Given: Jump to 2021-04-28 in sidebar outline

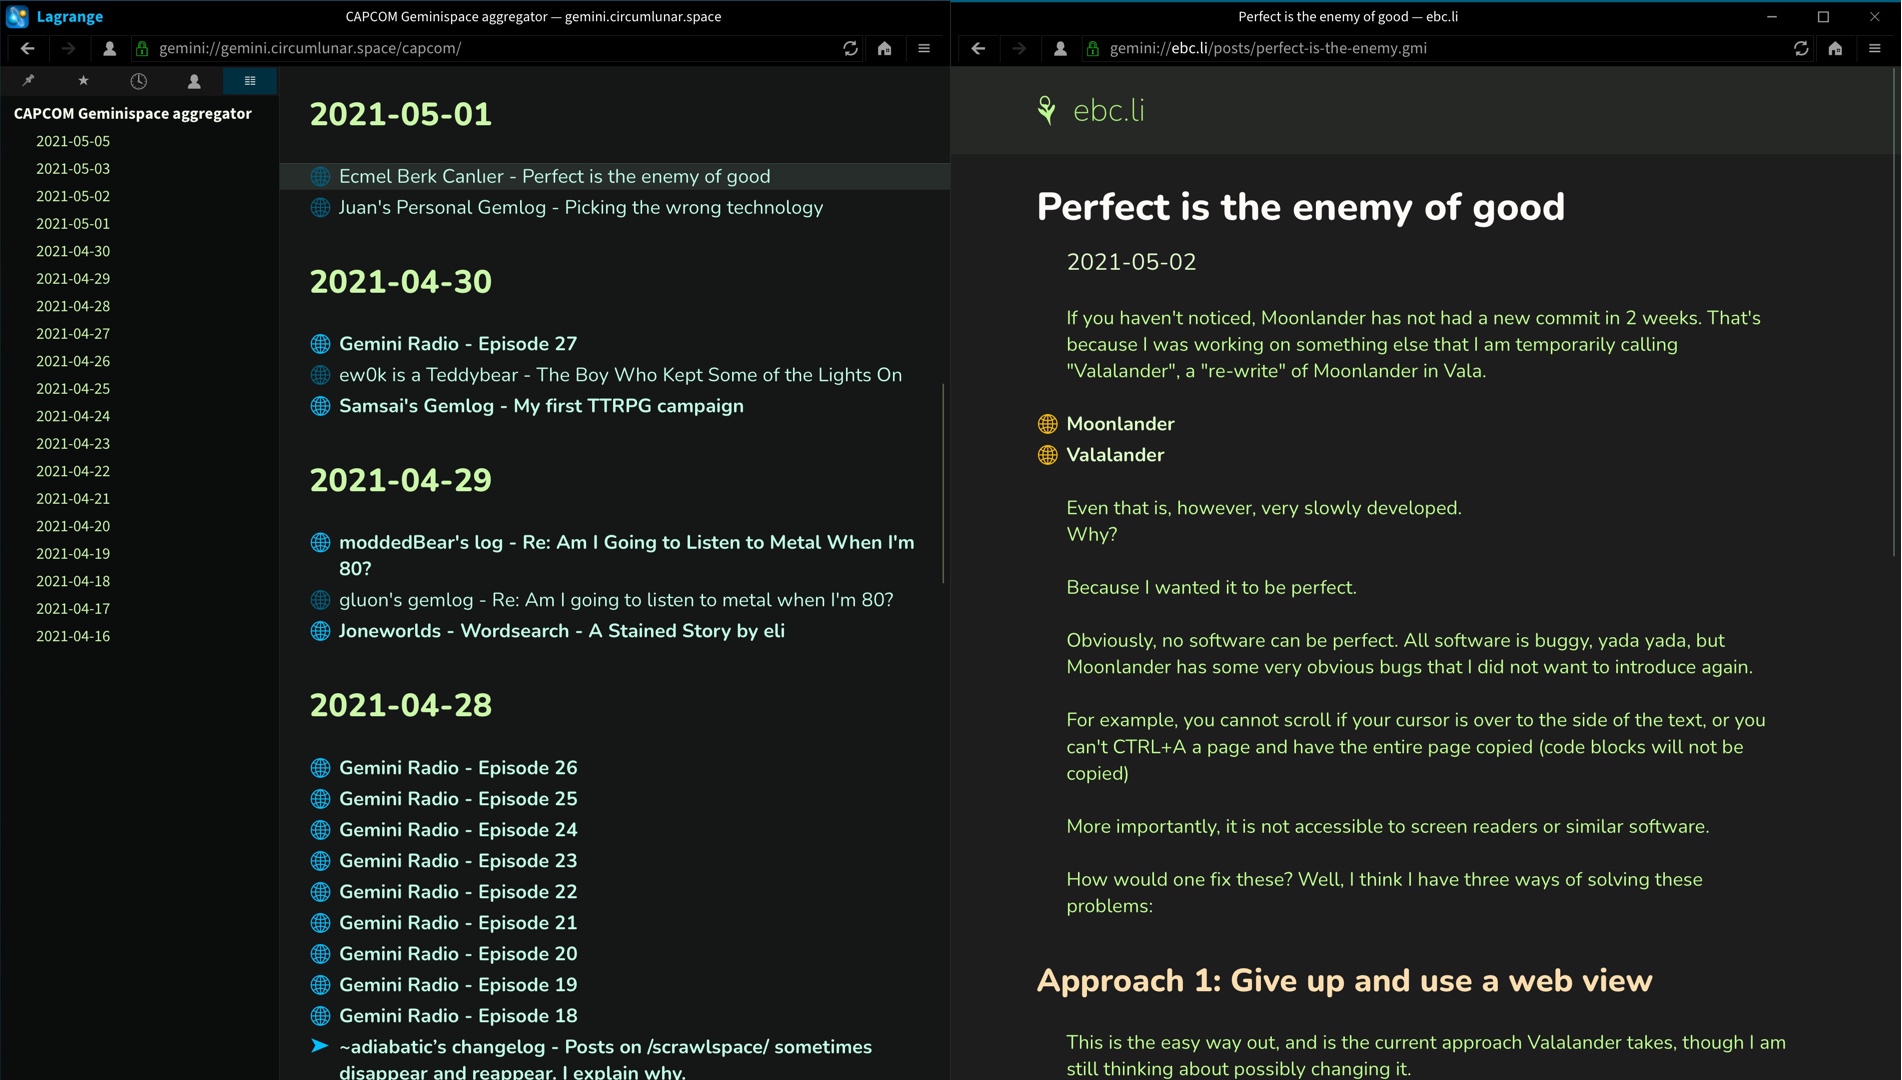Looking at the screenshot, I should tap(73, 306).
